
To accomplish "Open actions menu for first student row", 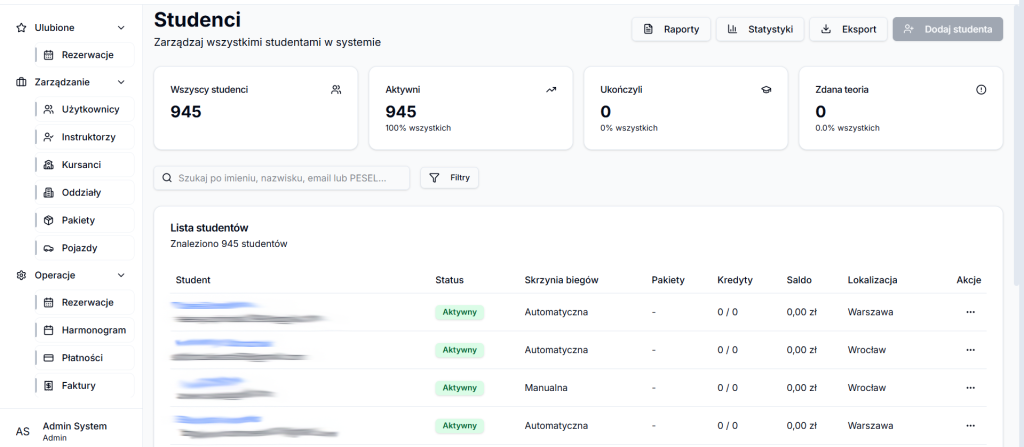I will click(969, 312).
